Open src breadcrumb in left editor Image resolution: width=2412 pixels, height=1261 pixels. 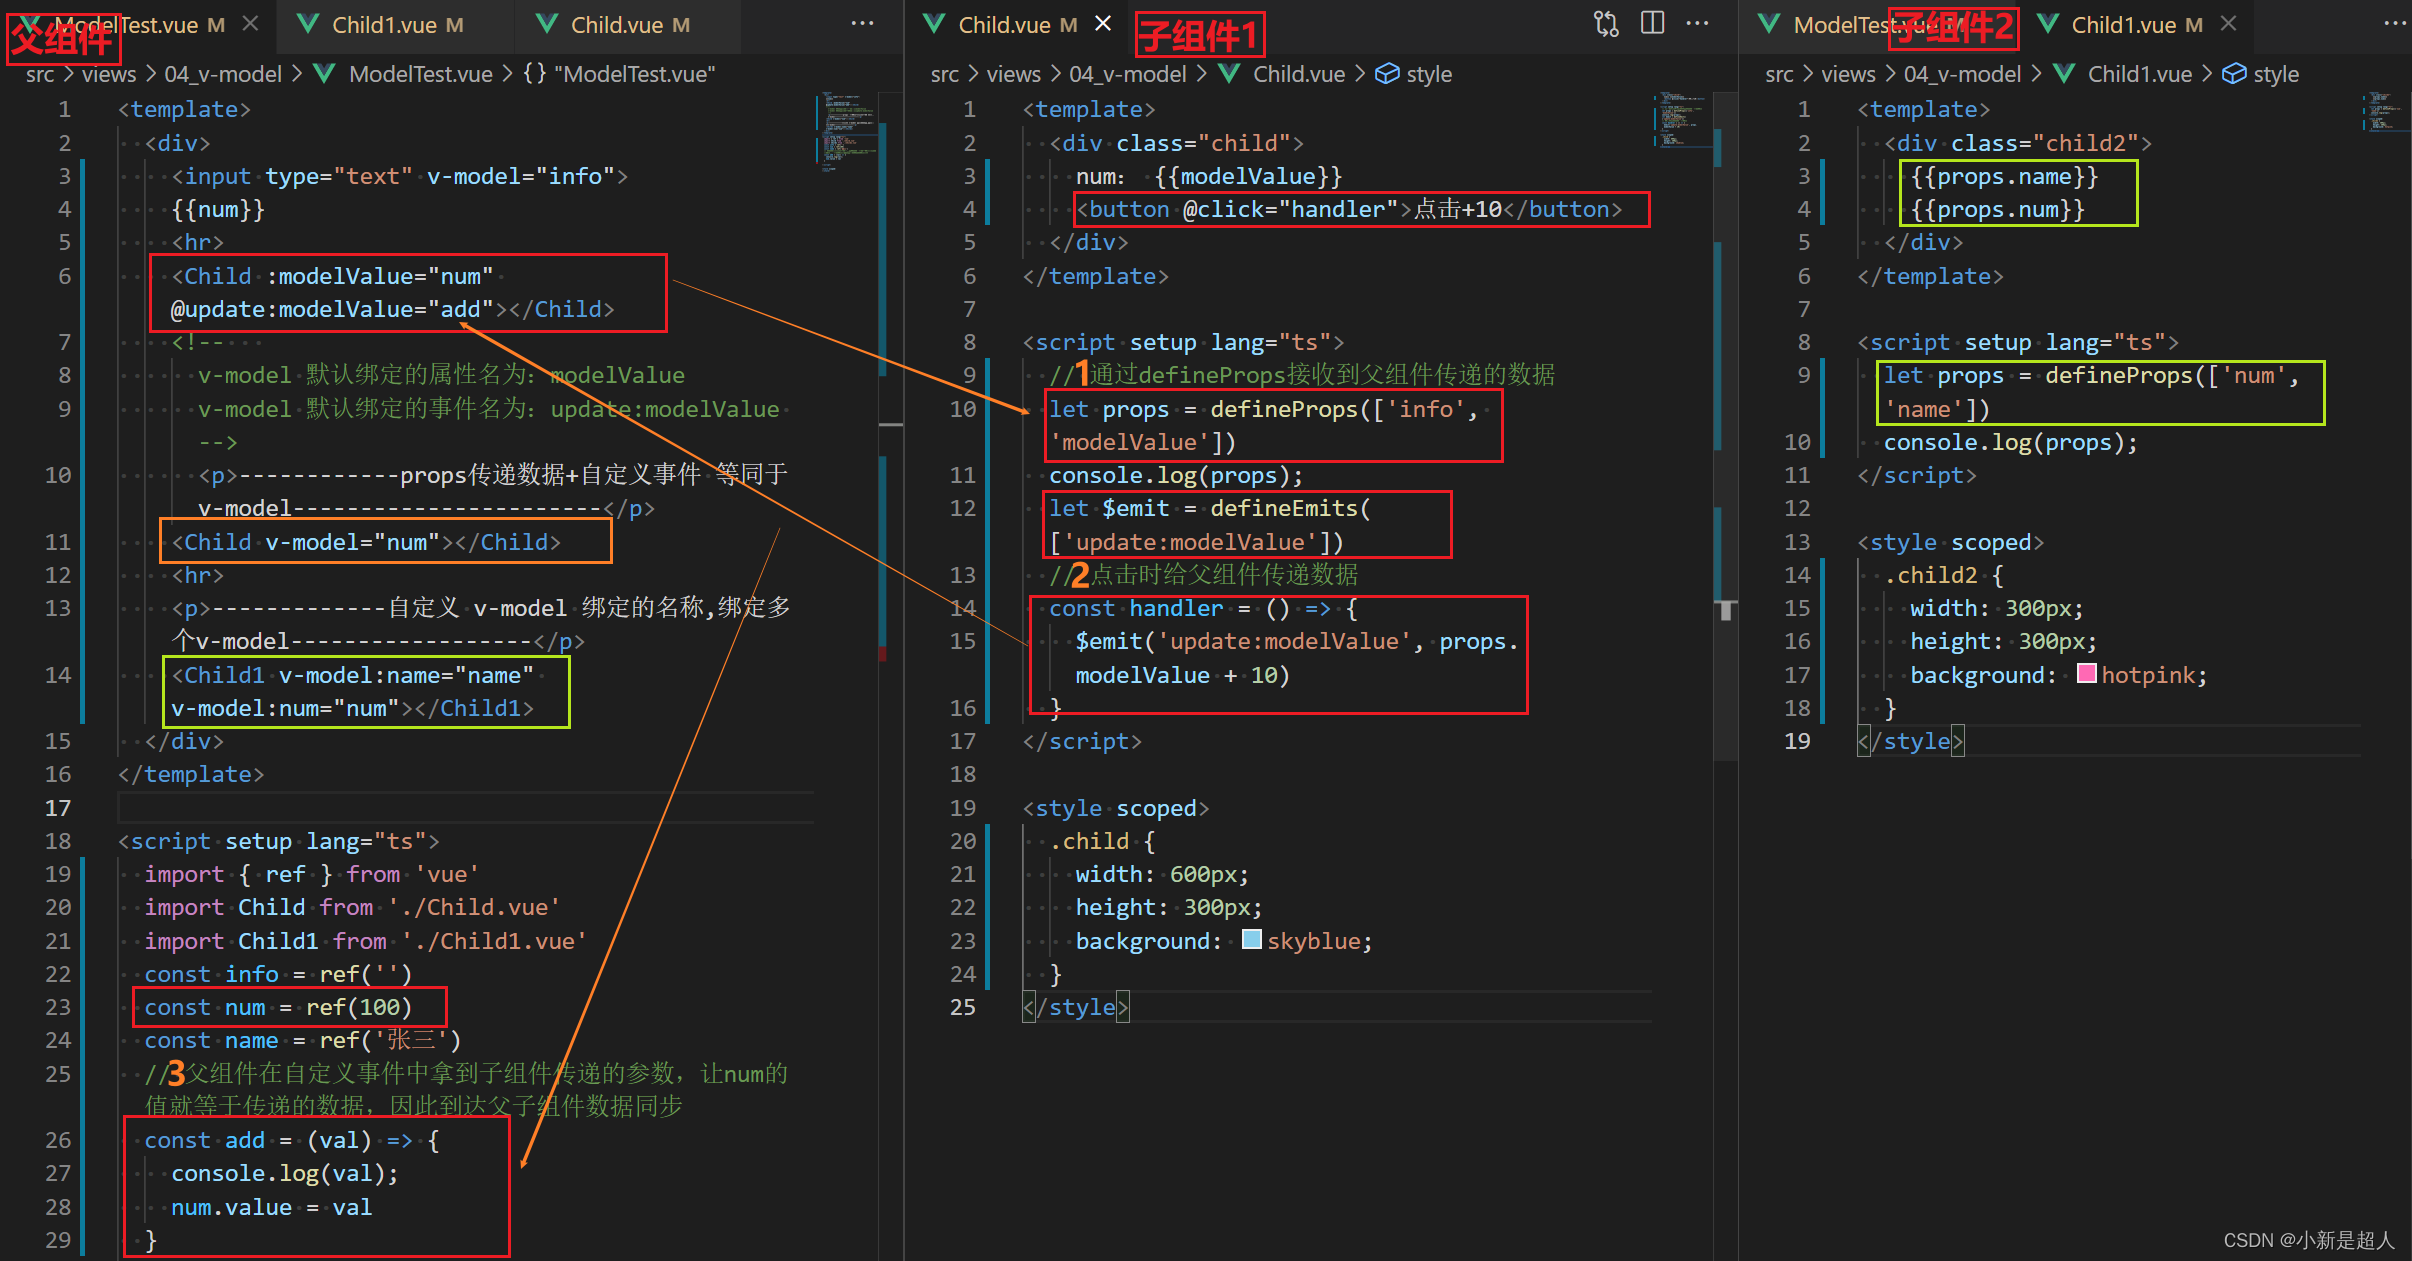click(40, 74)
